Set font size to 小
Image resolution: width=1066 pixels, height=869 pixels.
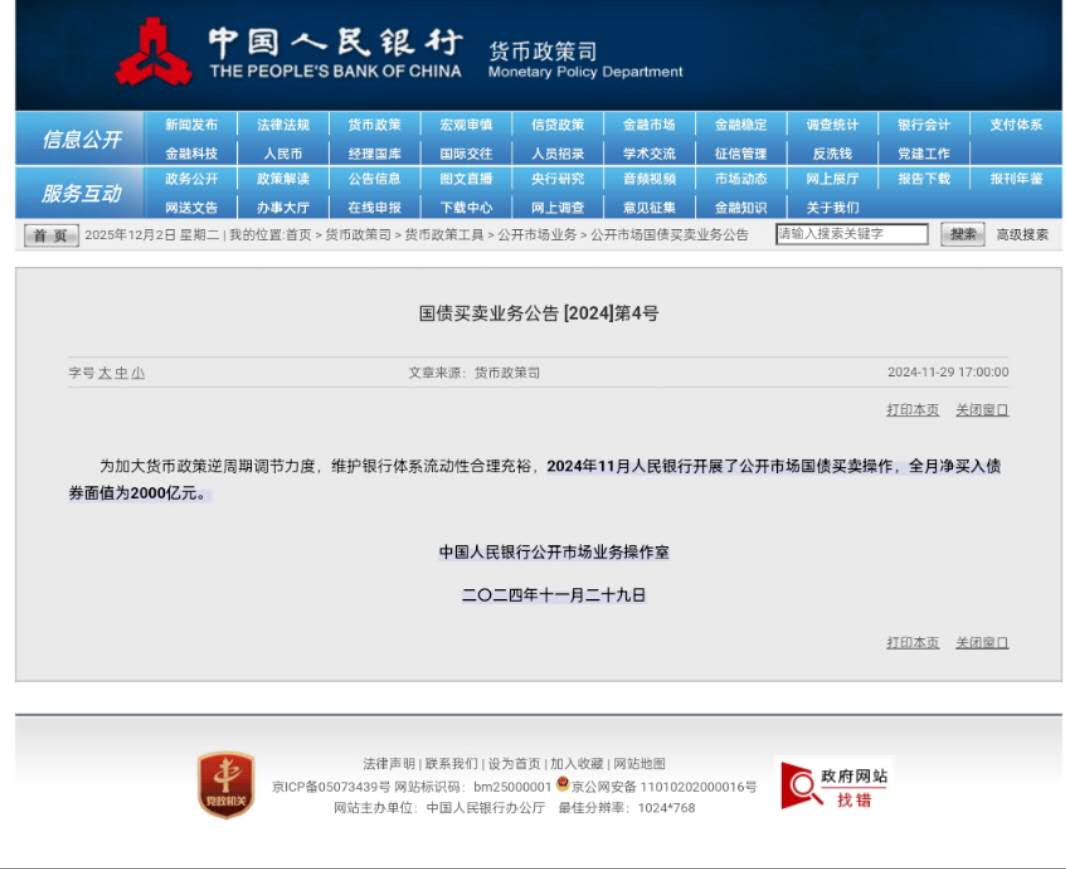point(138,373)
